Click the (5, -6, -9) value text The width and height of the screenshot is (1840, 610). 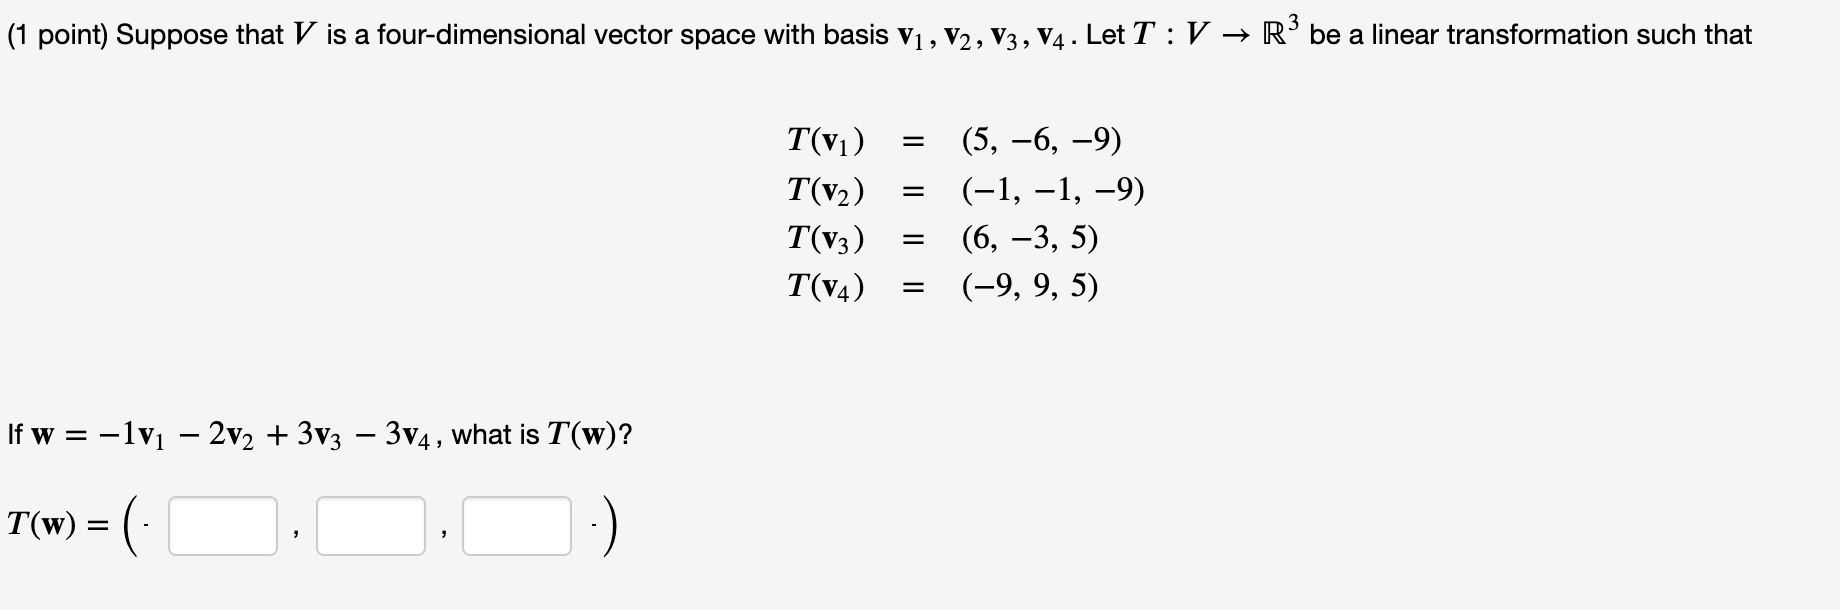coord(1040,140)
